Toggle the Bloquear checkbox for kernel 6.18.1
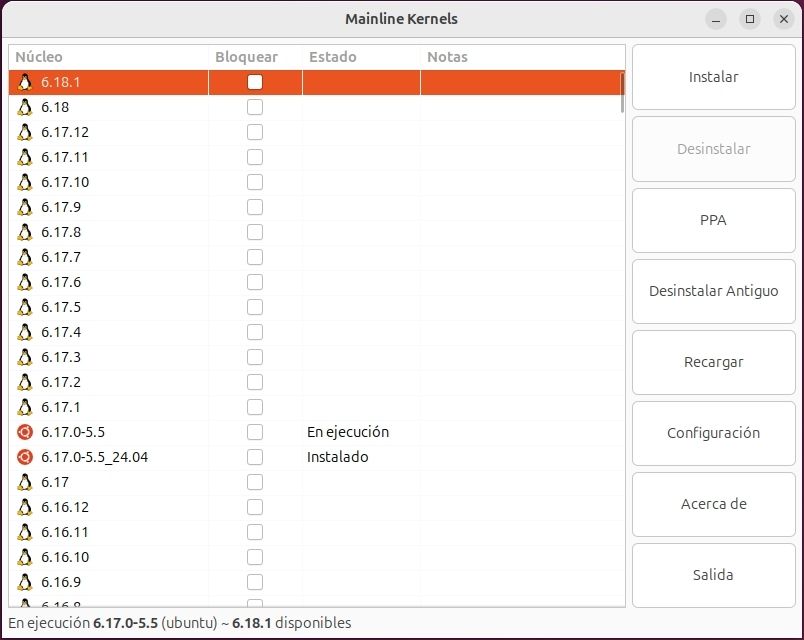Screen dimensions: 804x640 [255, 82]
